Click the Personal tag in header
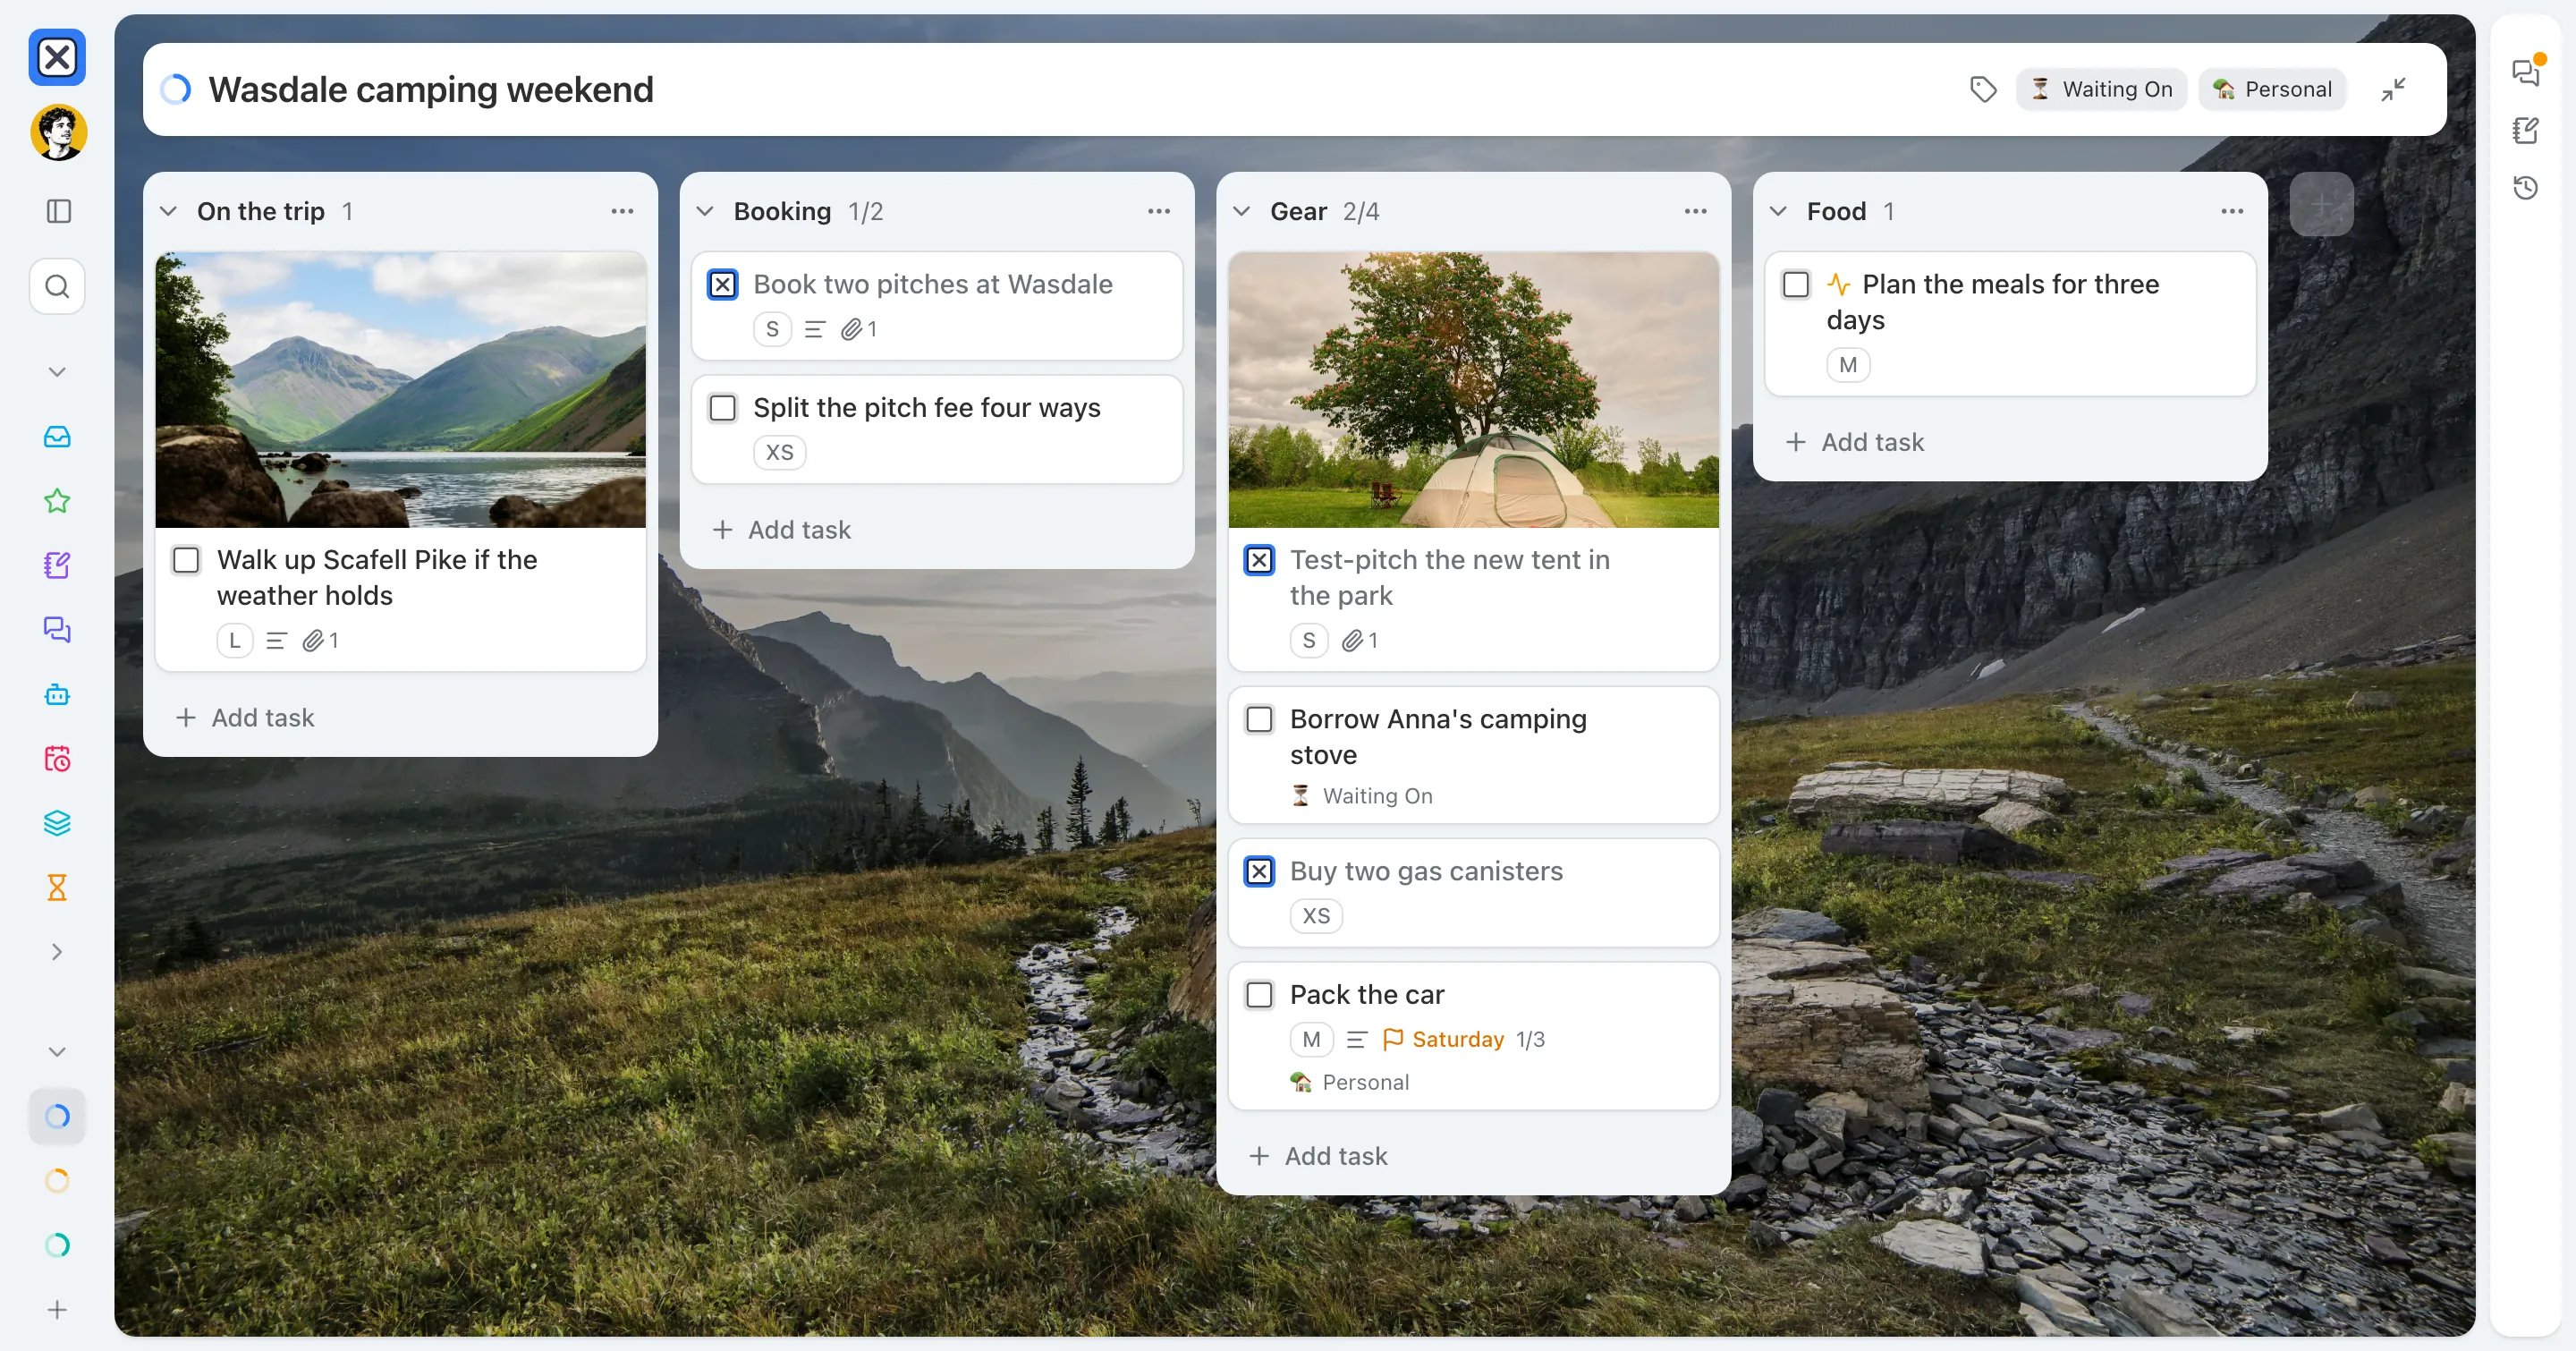2576x1351 pixels. pos(2272,89)
